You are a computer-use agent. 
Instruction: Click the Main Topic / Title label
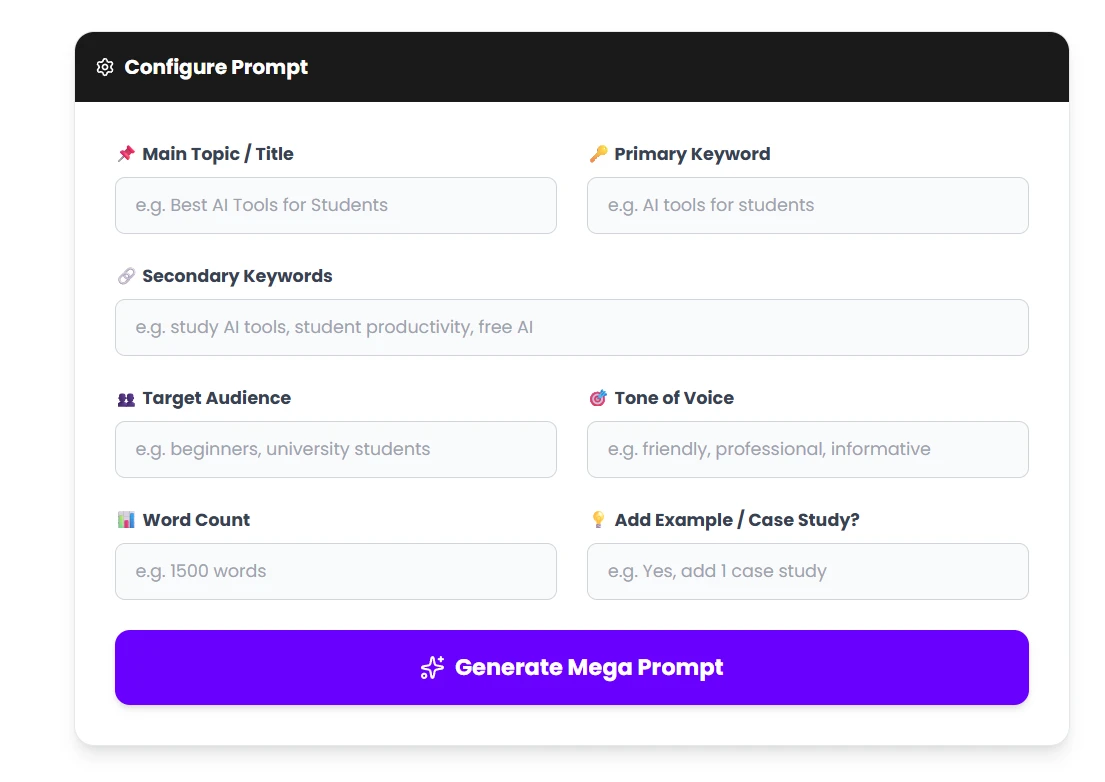(218, 153)
